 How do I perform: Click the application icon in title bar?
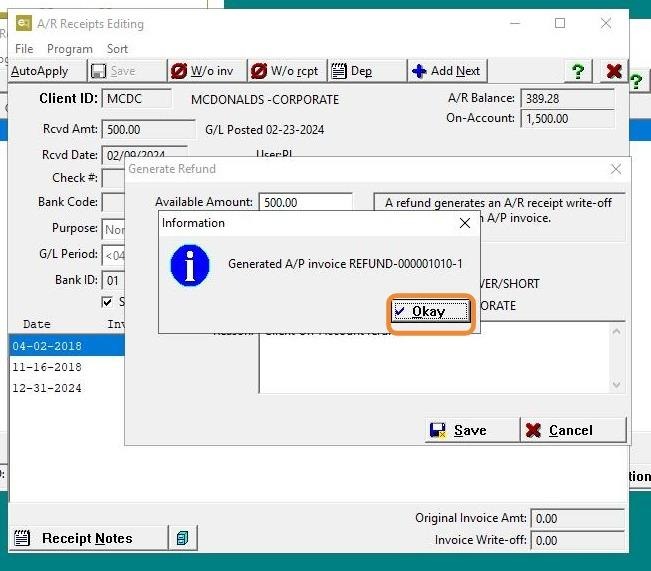point(24,23)
